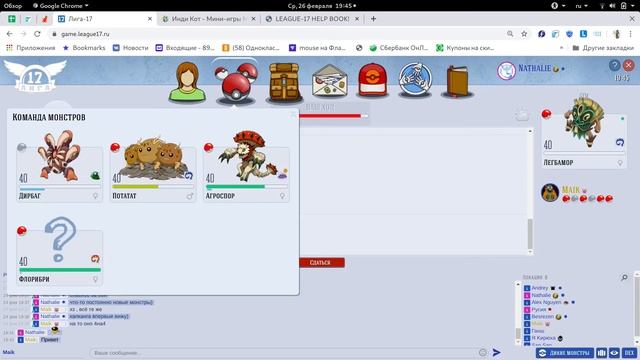Open the brown book icon
Image resolution: width=640 pixels, height=360 pixels.
pos(457,81)
